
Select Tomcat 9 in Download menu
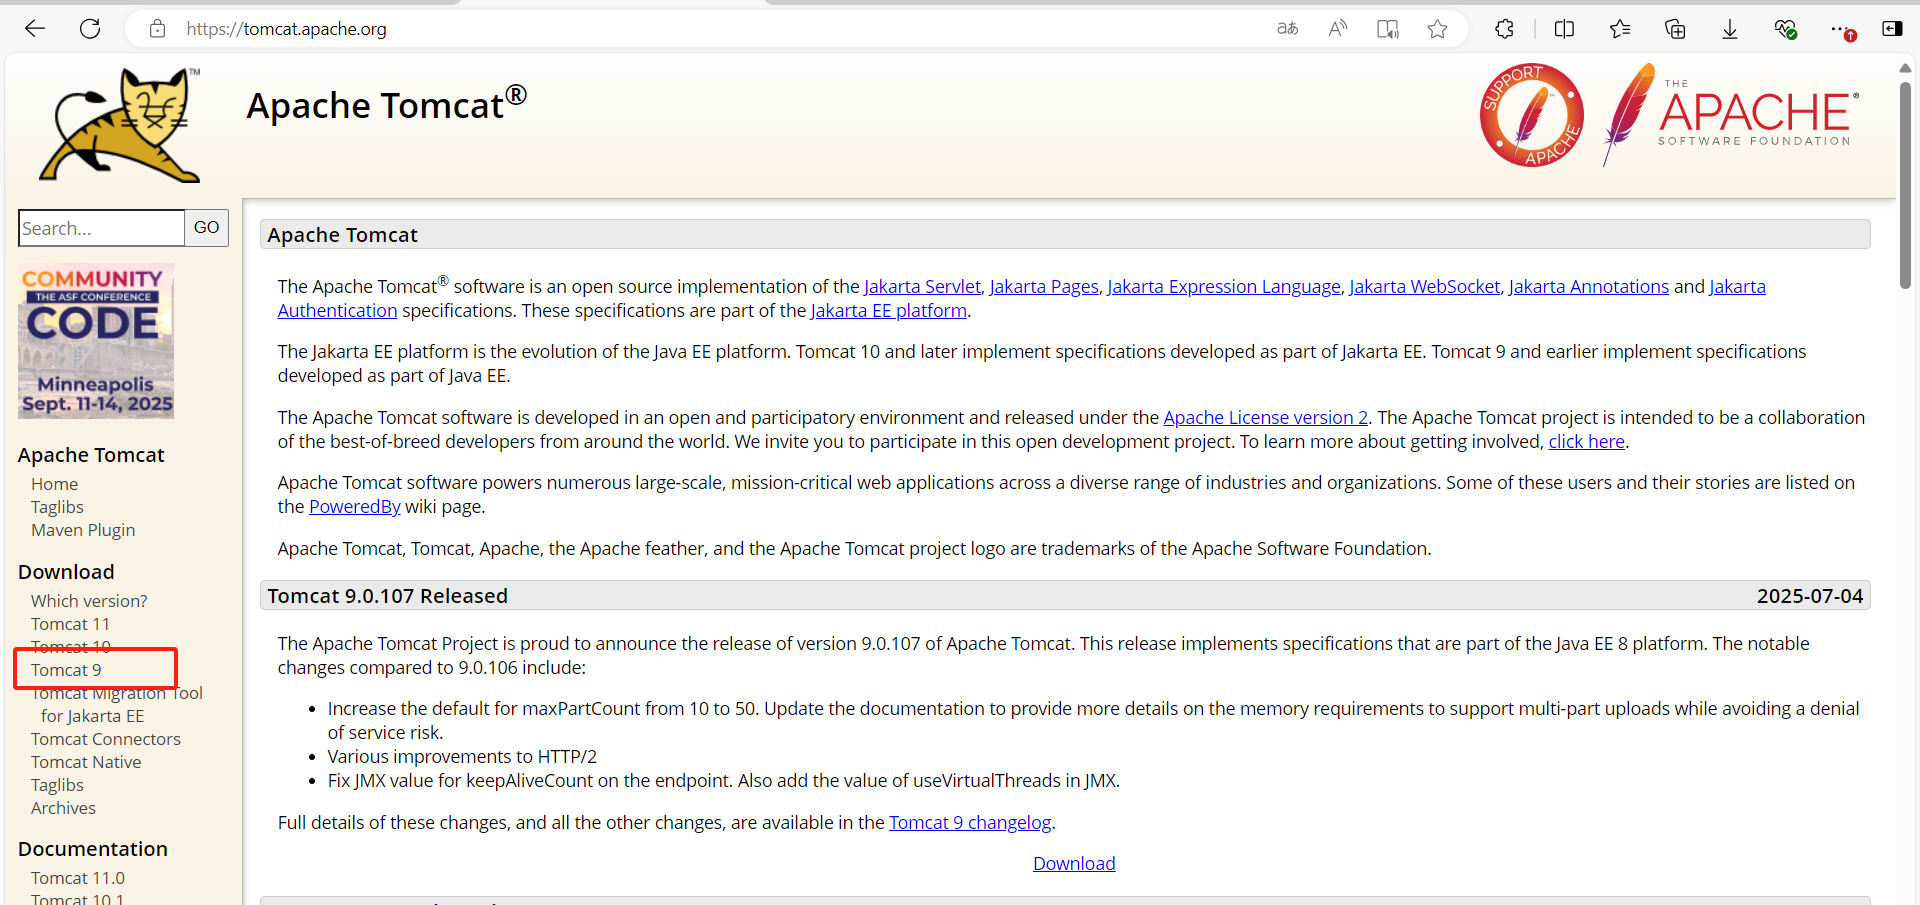tap(66, 670)
